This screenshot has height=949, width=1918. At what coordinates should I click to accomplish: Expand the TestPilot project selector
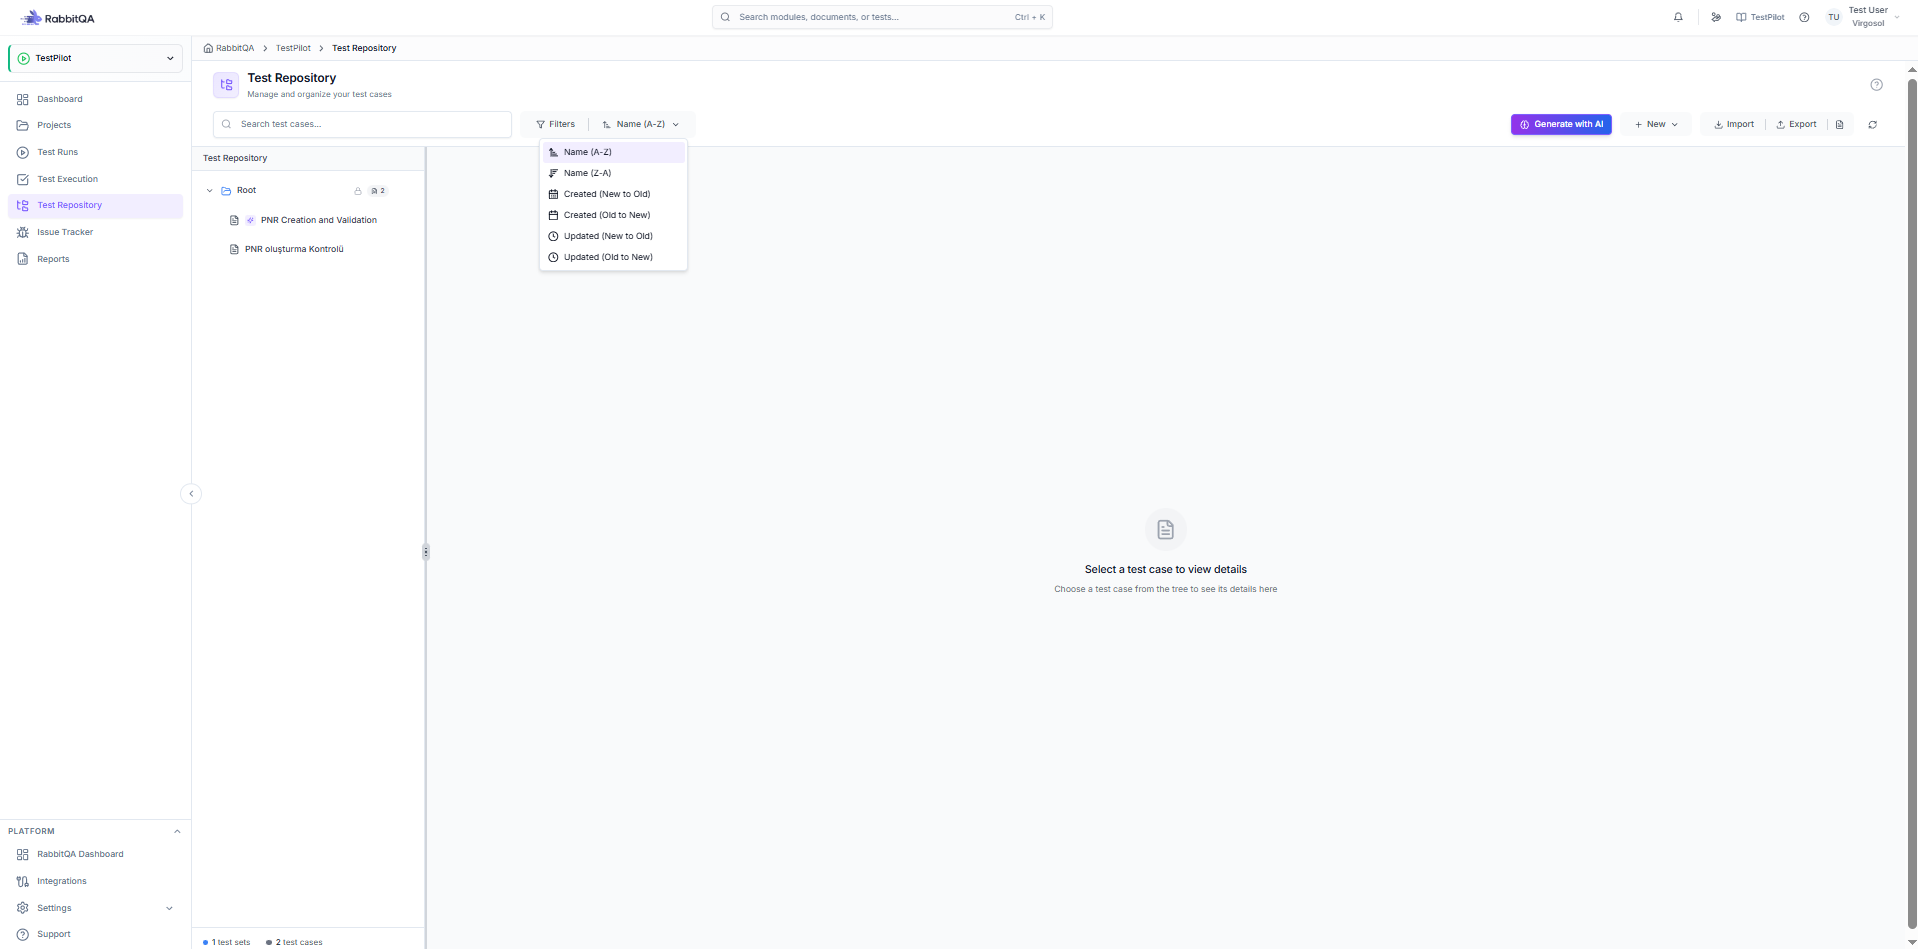point(96,58)
